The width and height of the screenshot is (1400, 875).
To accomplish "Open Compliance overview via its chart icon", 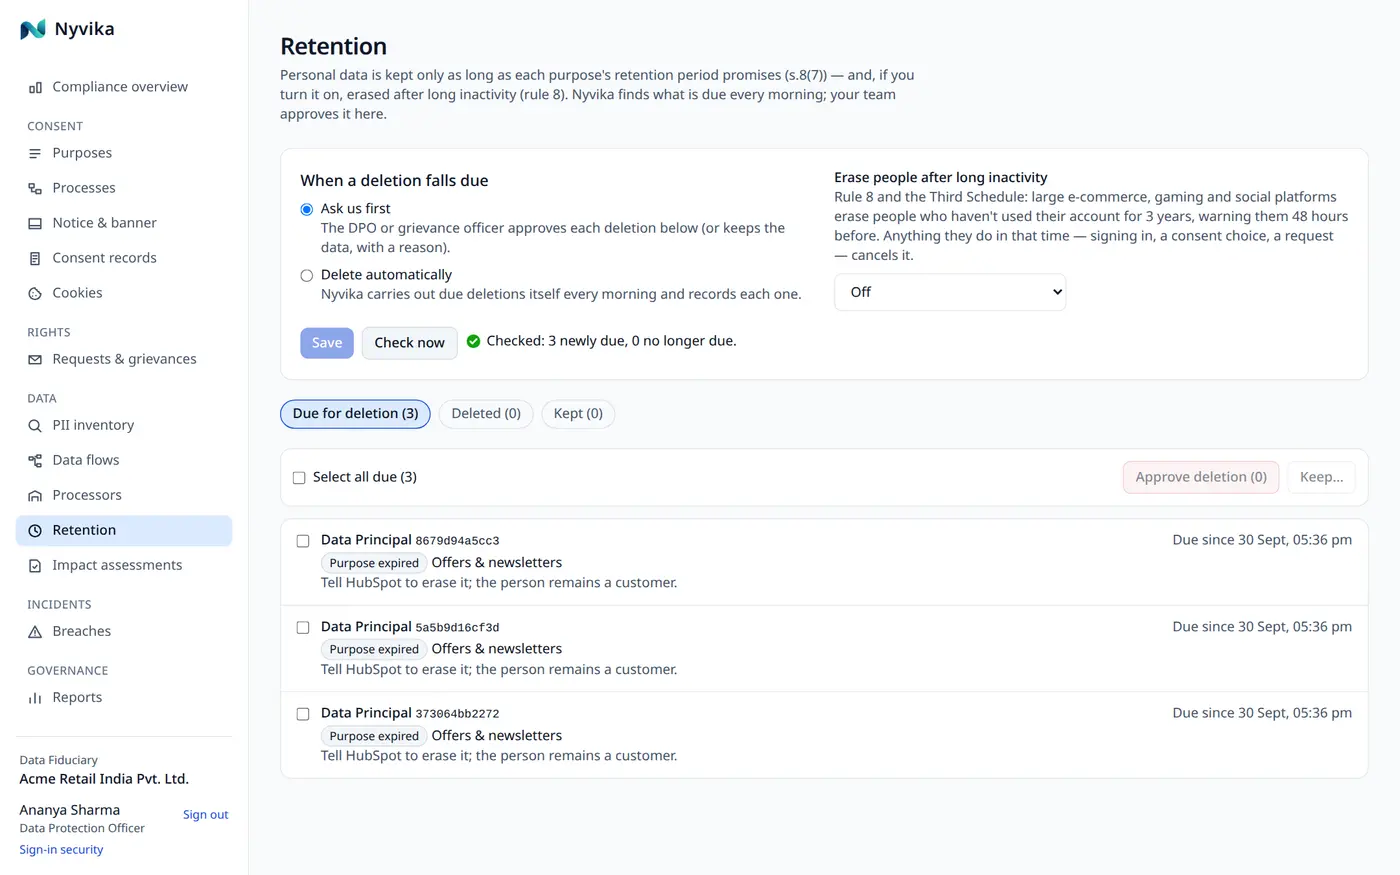I will (35, 87).
